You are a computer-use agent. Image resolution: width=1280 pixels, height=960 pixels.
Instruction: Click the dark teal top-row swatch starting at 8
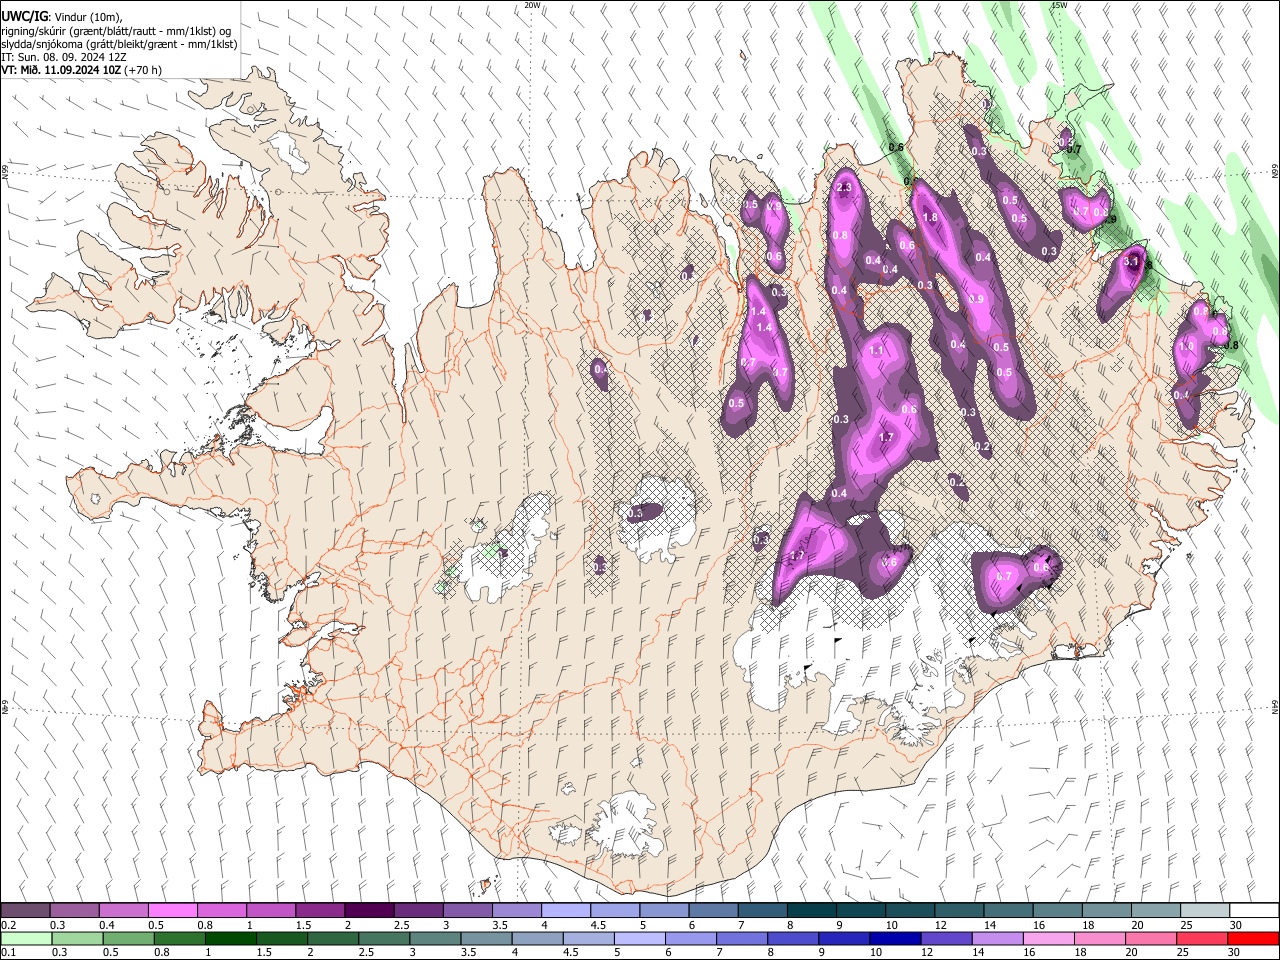[812, 910]
